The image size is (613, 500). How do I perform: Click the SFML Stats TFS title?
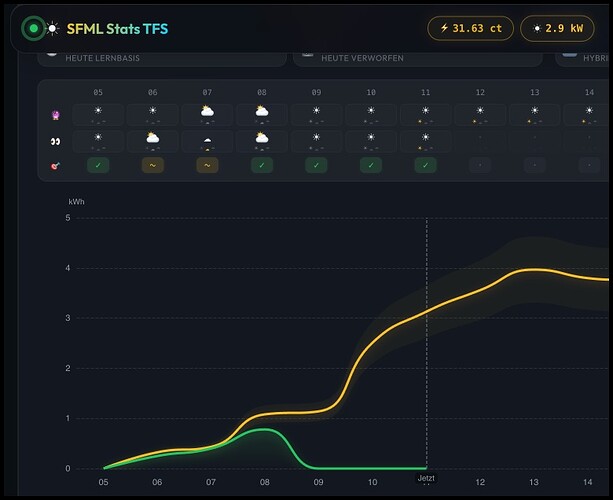(x=117, y=29)
